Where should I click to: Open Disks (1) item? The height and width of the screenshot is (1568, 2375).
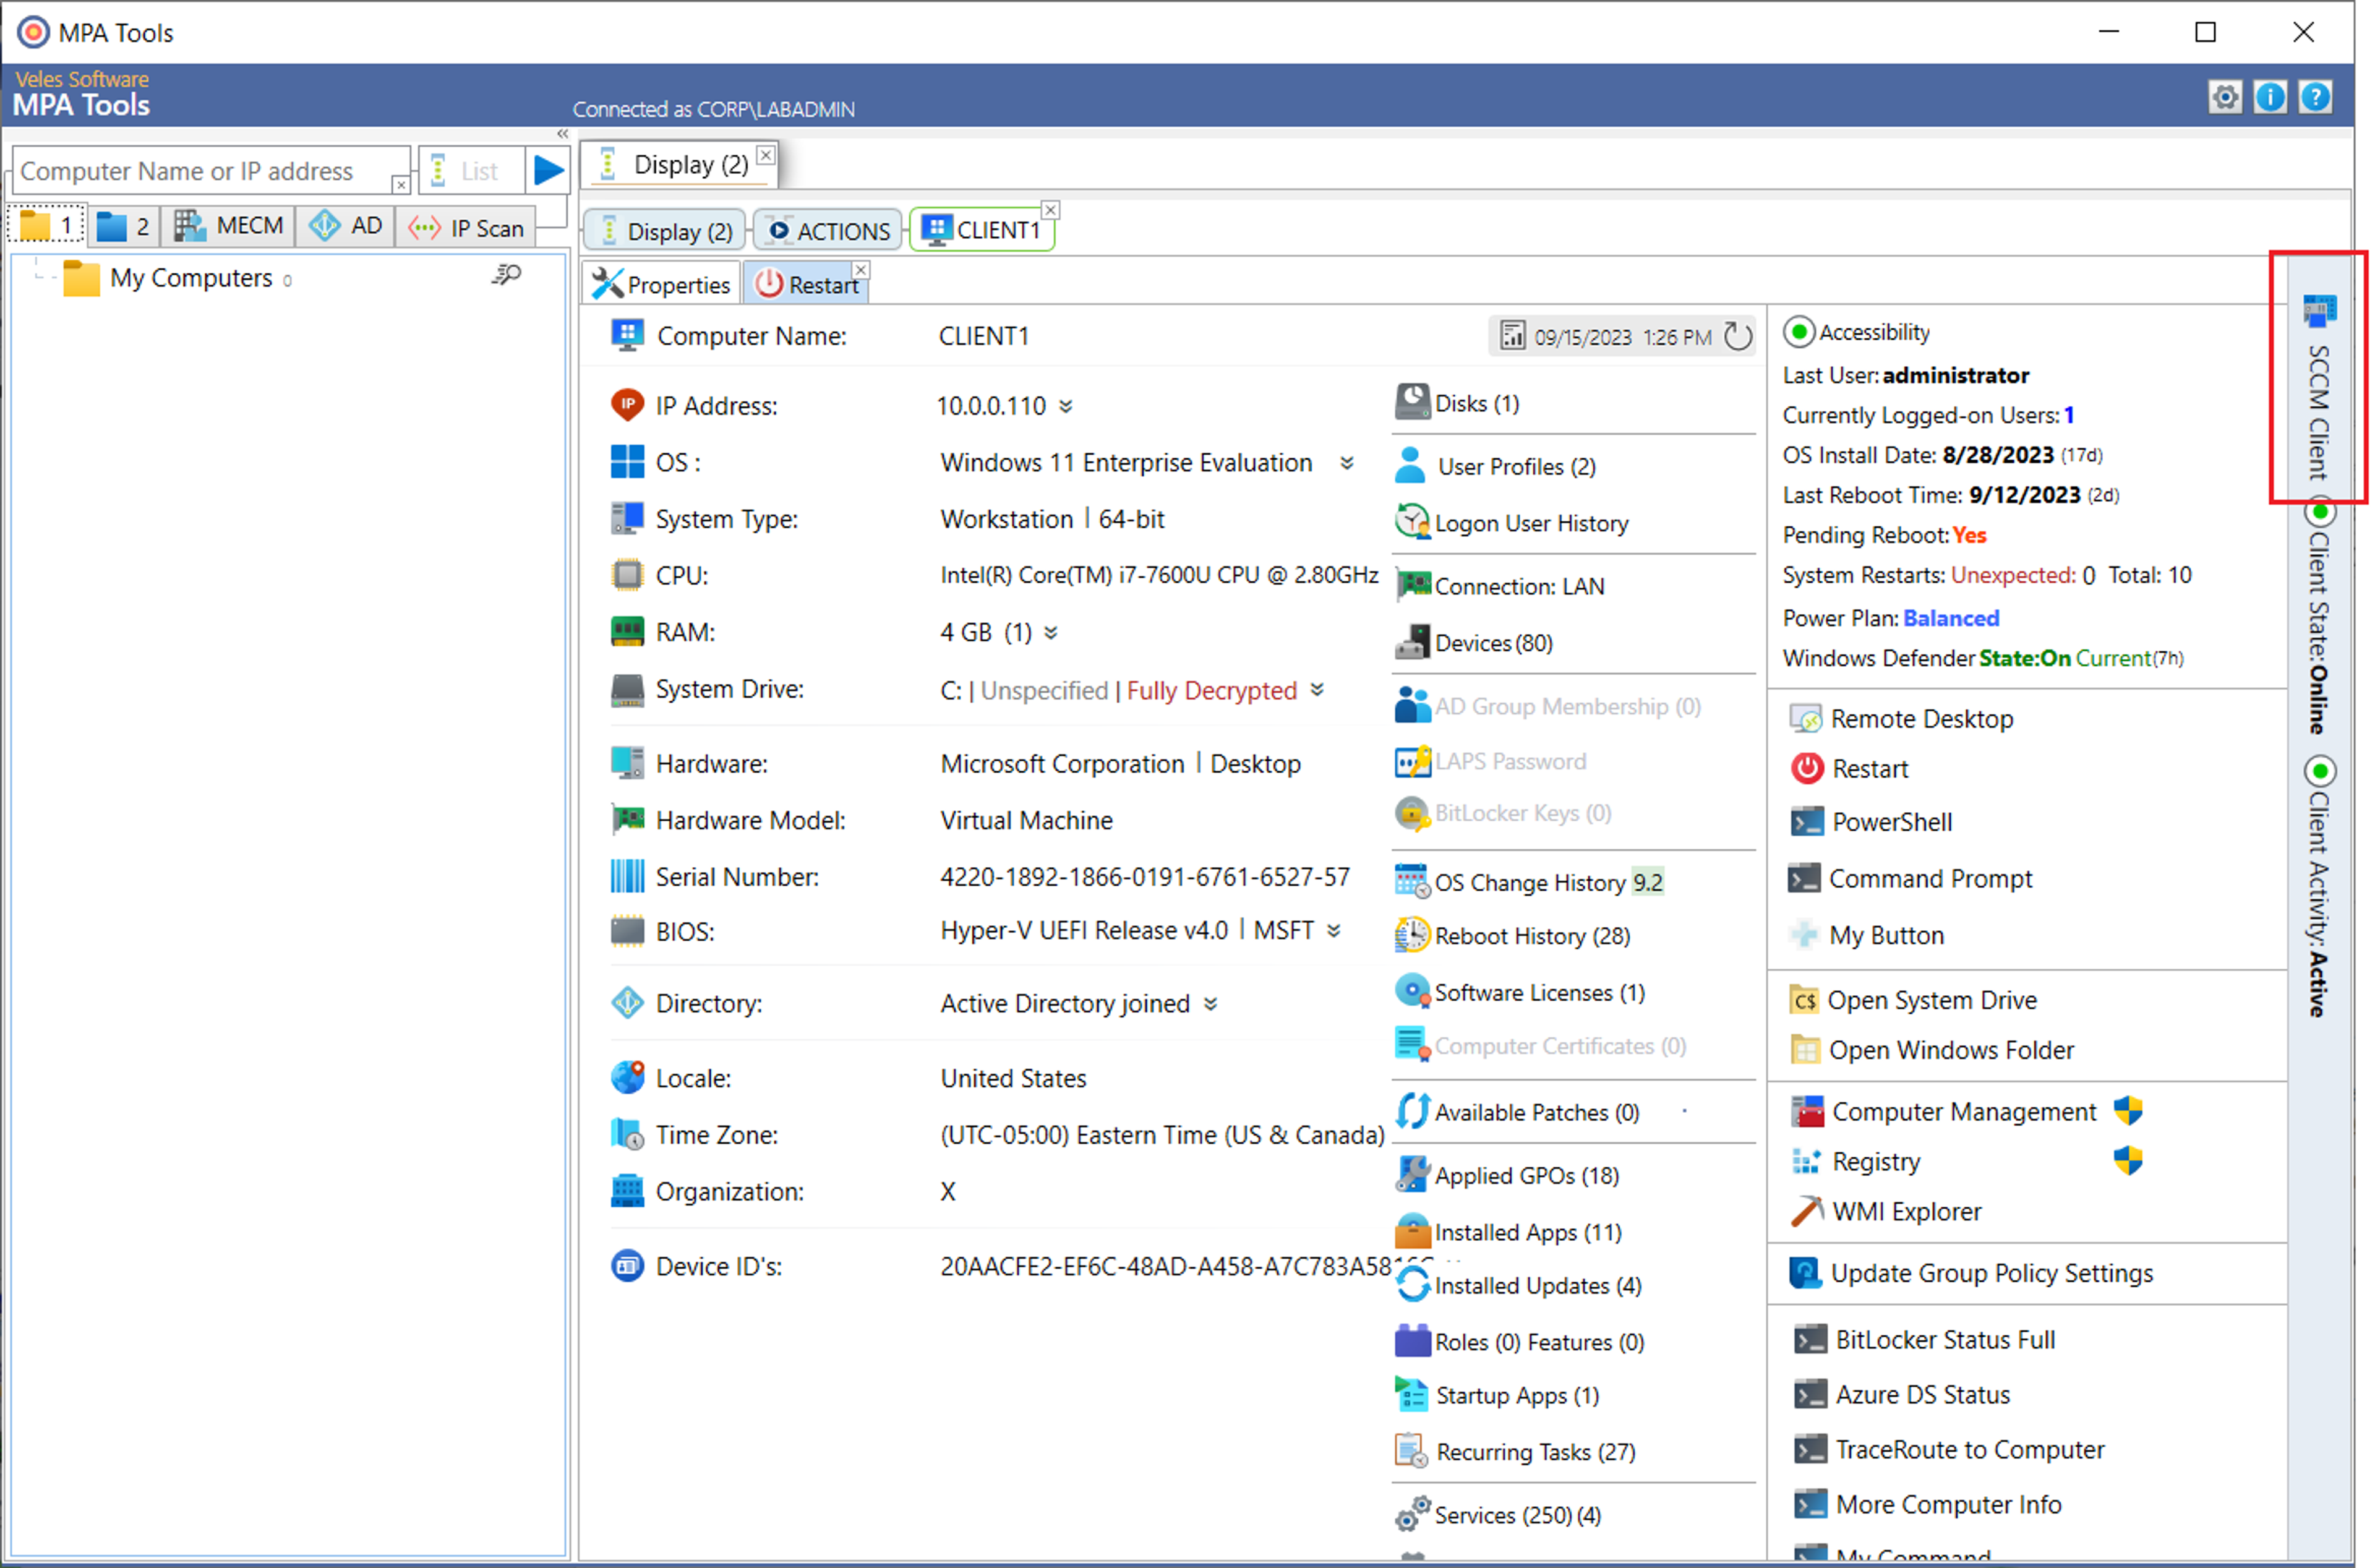click(x=1457, y=403)
